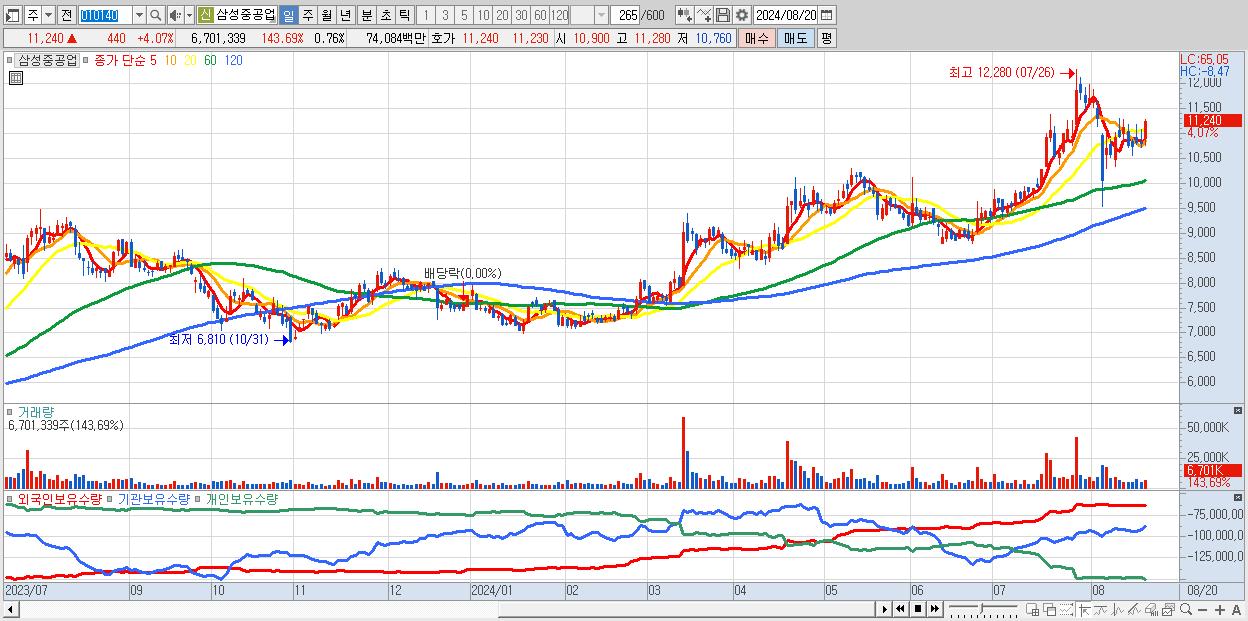Select the 일 daily period toggle
This screenshot has width=1248, height=621.
(288, 15)
